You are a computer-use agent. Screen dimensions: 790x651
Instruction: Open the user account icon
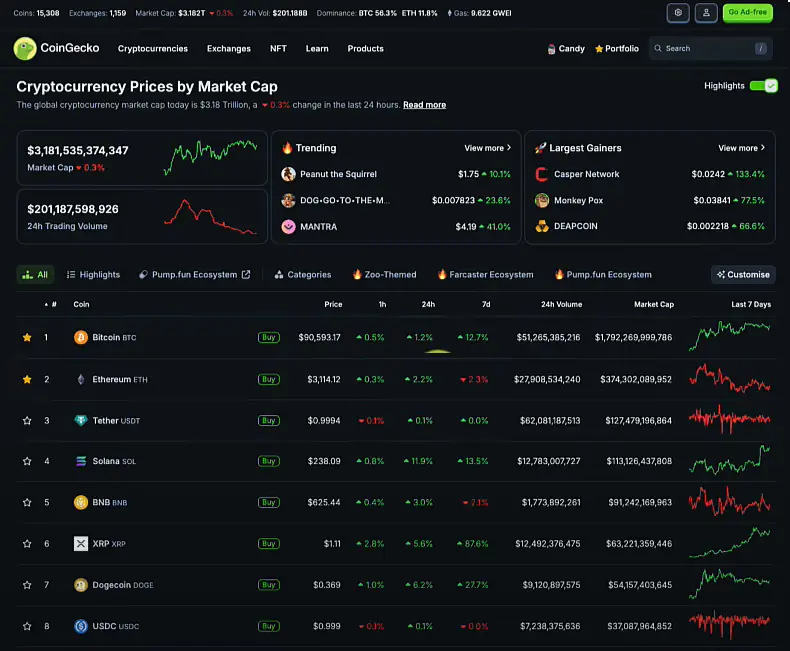coord(706,13)
